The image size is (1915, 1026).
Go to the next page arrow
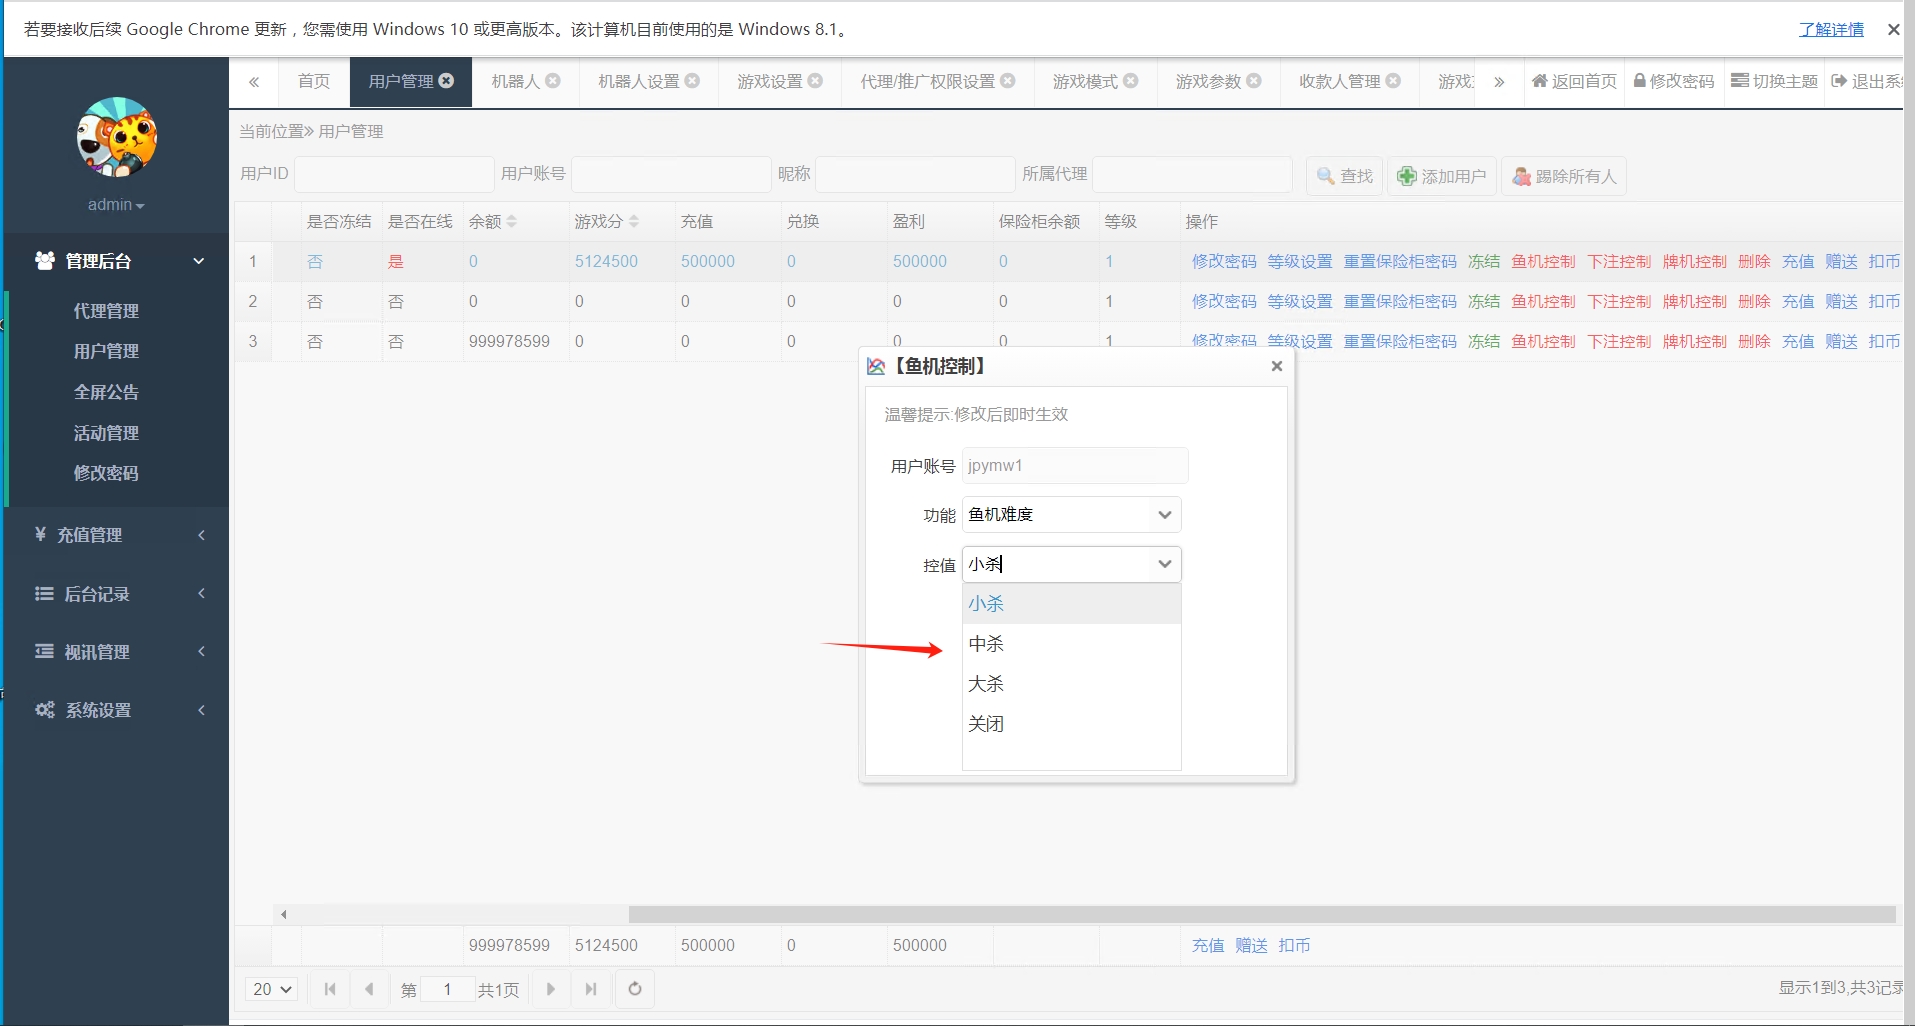[551, 989]
